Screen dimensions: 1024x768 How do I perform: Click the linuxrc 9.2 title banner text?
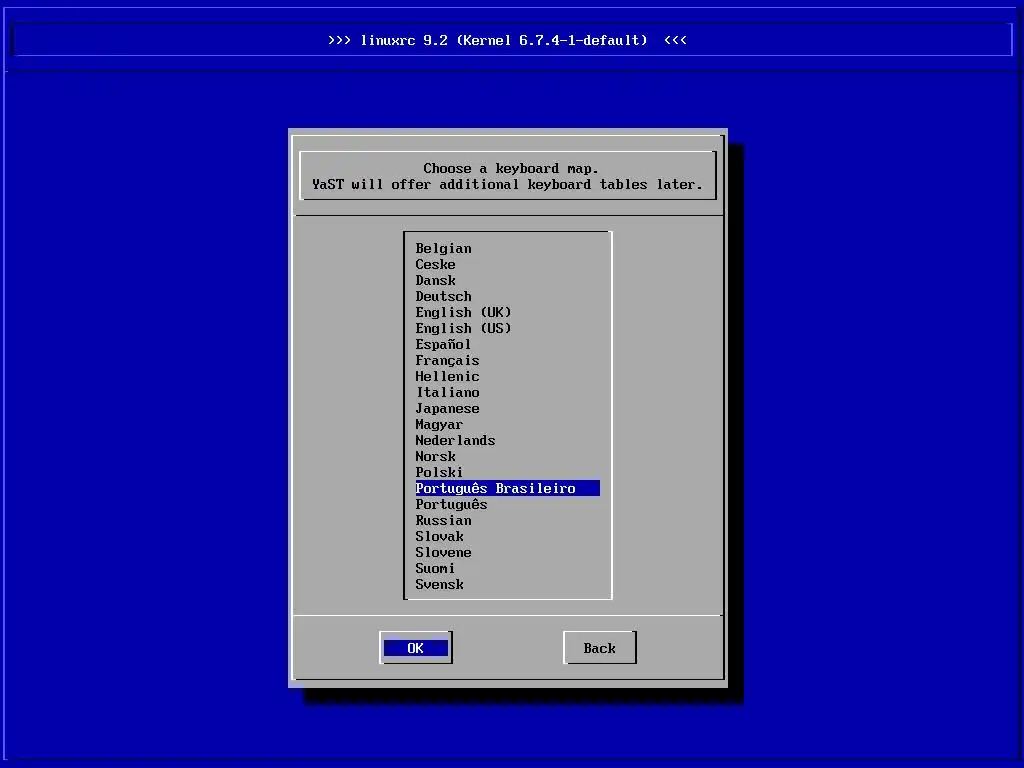tap(507, 40)
